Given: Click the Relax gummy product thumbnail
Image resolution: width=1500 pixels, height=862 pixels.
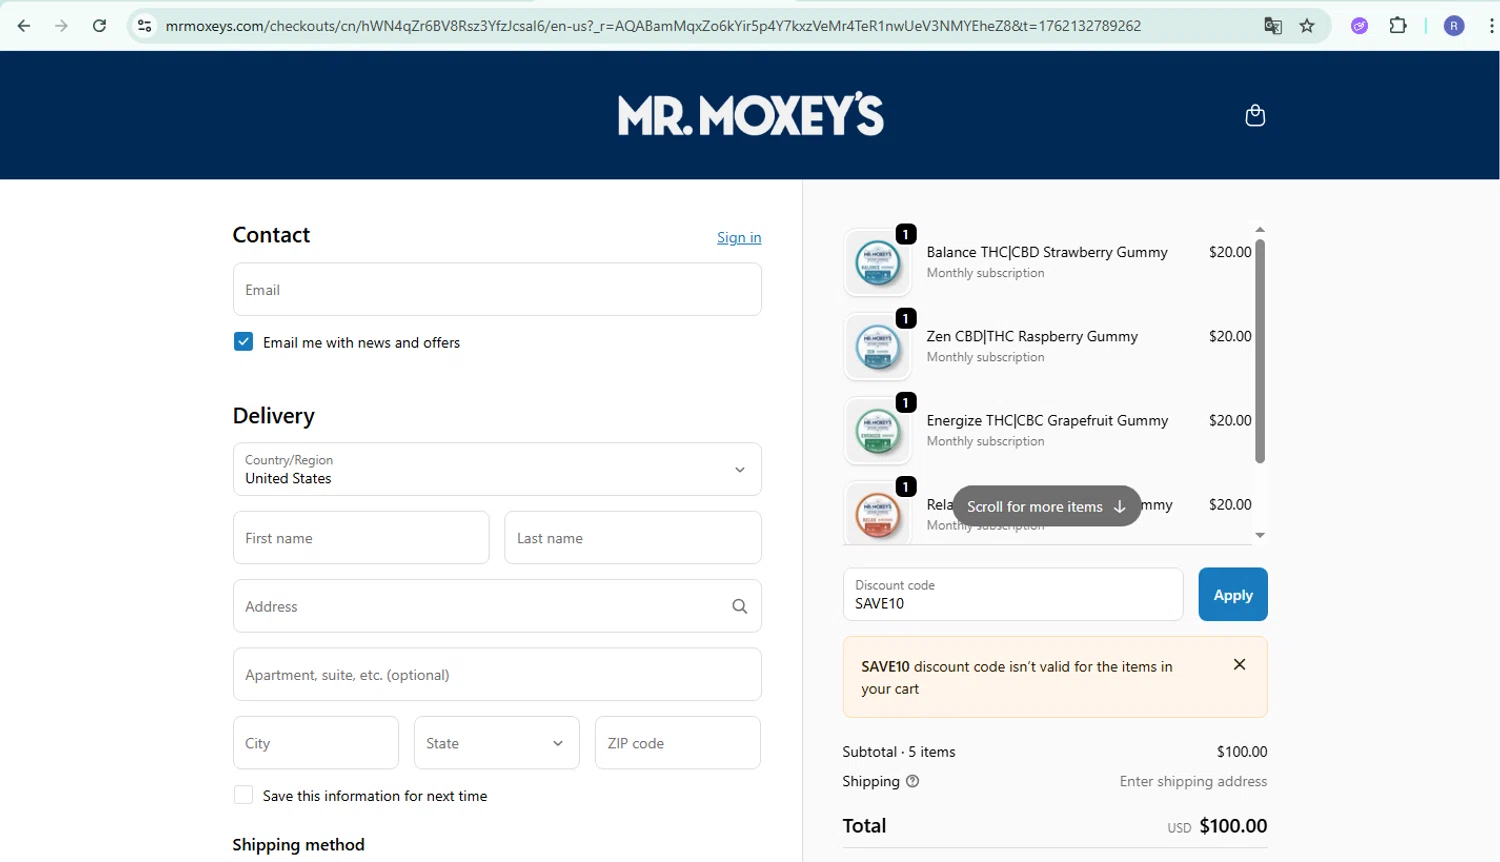Looking at the screenshot, I should pos(877,514).
